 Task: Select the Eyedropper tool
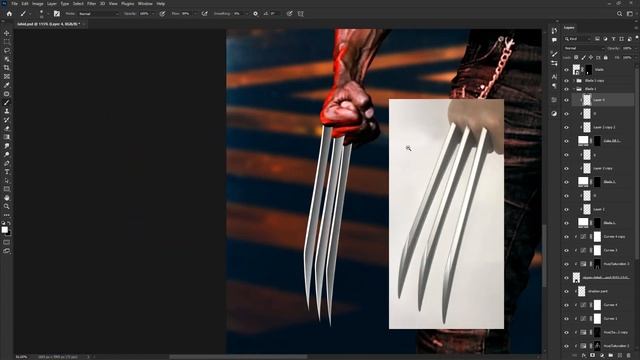point(7,85)
